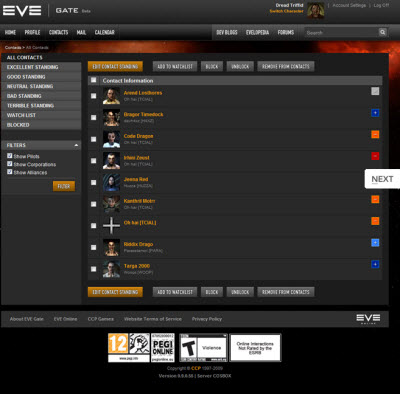The height and width of the screenshot is (394, 400).
Task: Click the orange standing icon for Code Dragon
Action: point(375,134)
